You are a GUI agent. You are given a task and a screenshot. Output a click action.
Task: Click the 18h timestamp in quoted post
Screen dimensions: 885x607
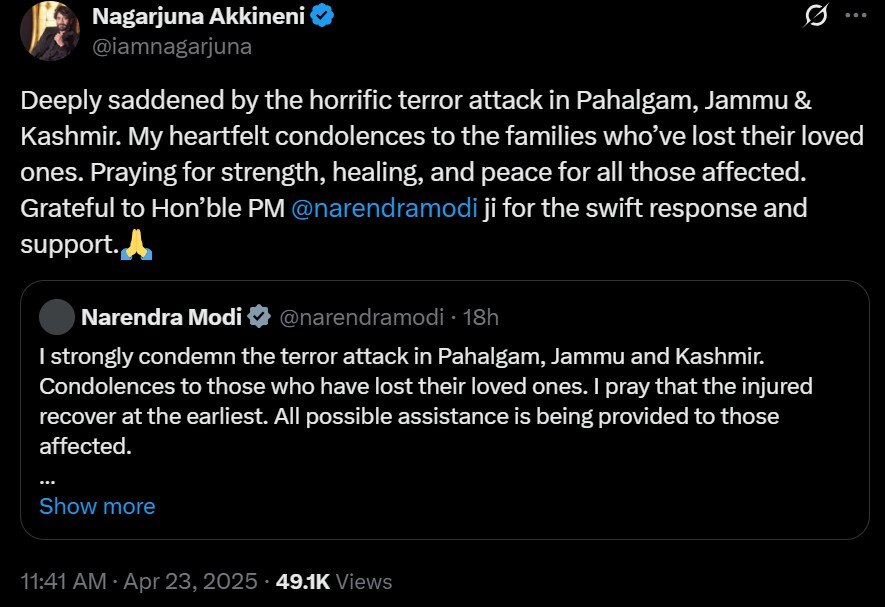click(x=482, y=318)
